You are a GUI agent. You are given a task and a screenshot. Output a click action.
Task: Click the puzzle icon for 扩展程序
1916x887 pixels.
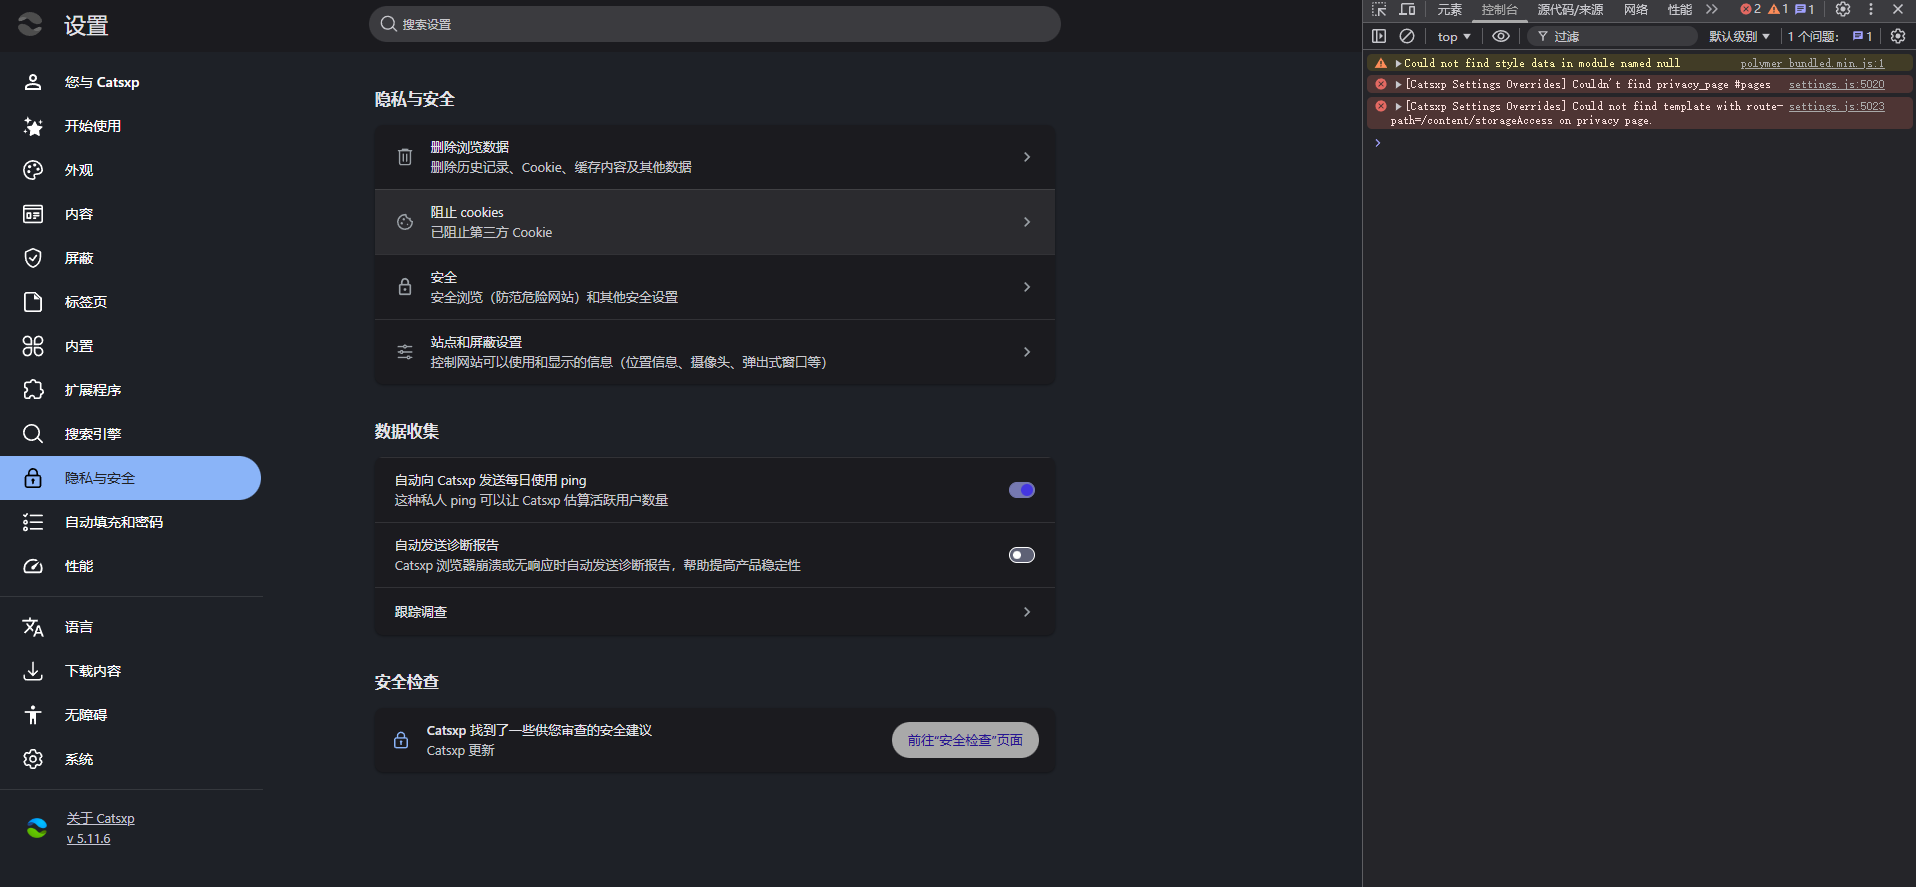pyautogui.click(x=33, y=390)
